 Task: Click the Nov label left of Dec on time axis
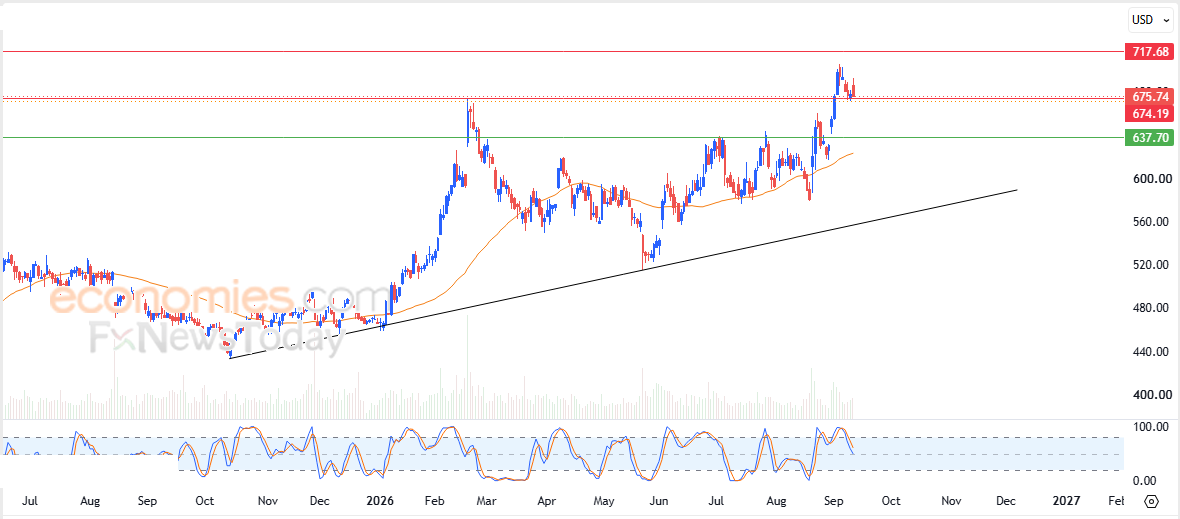pos(268,501)
